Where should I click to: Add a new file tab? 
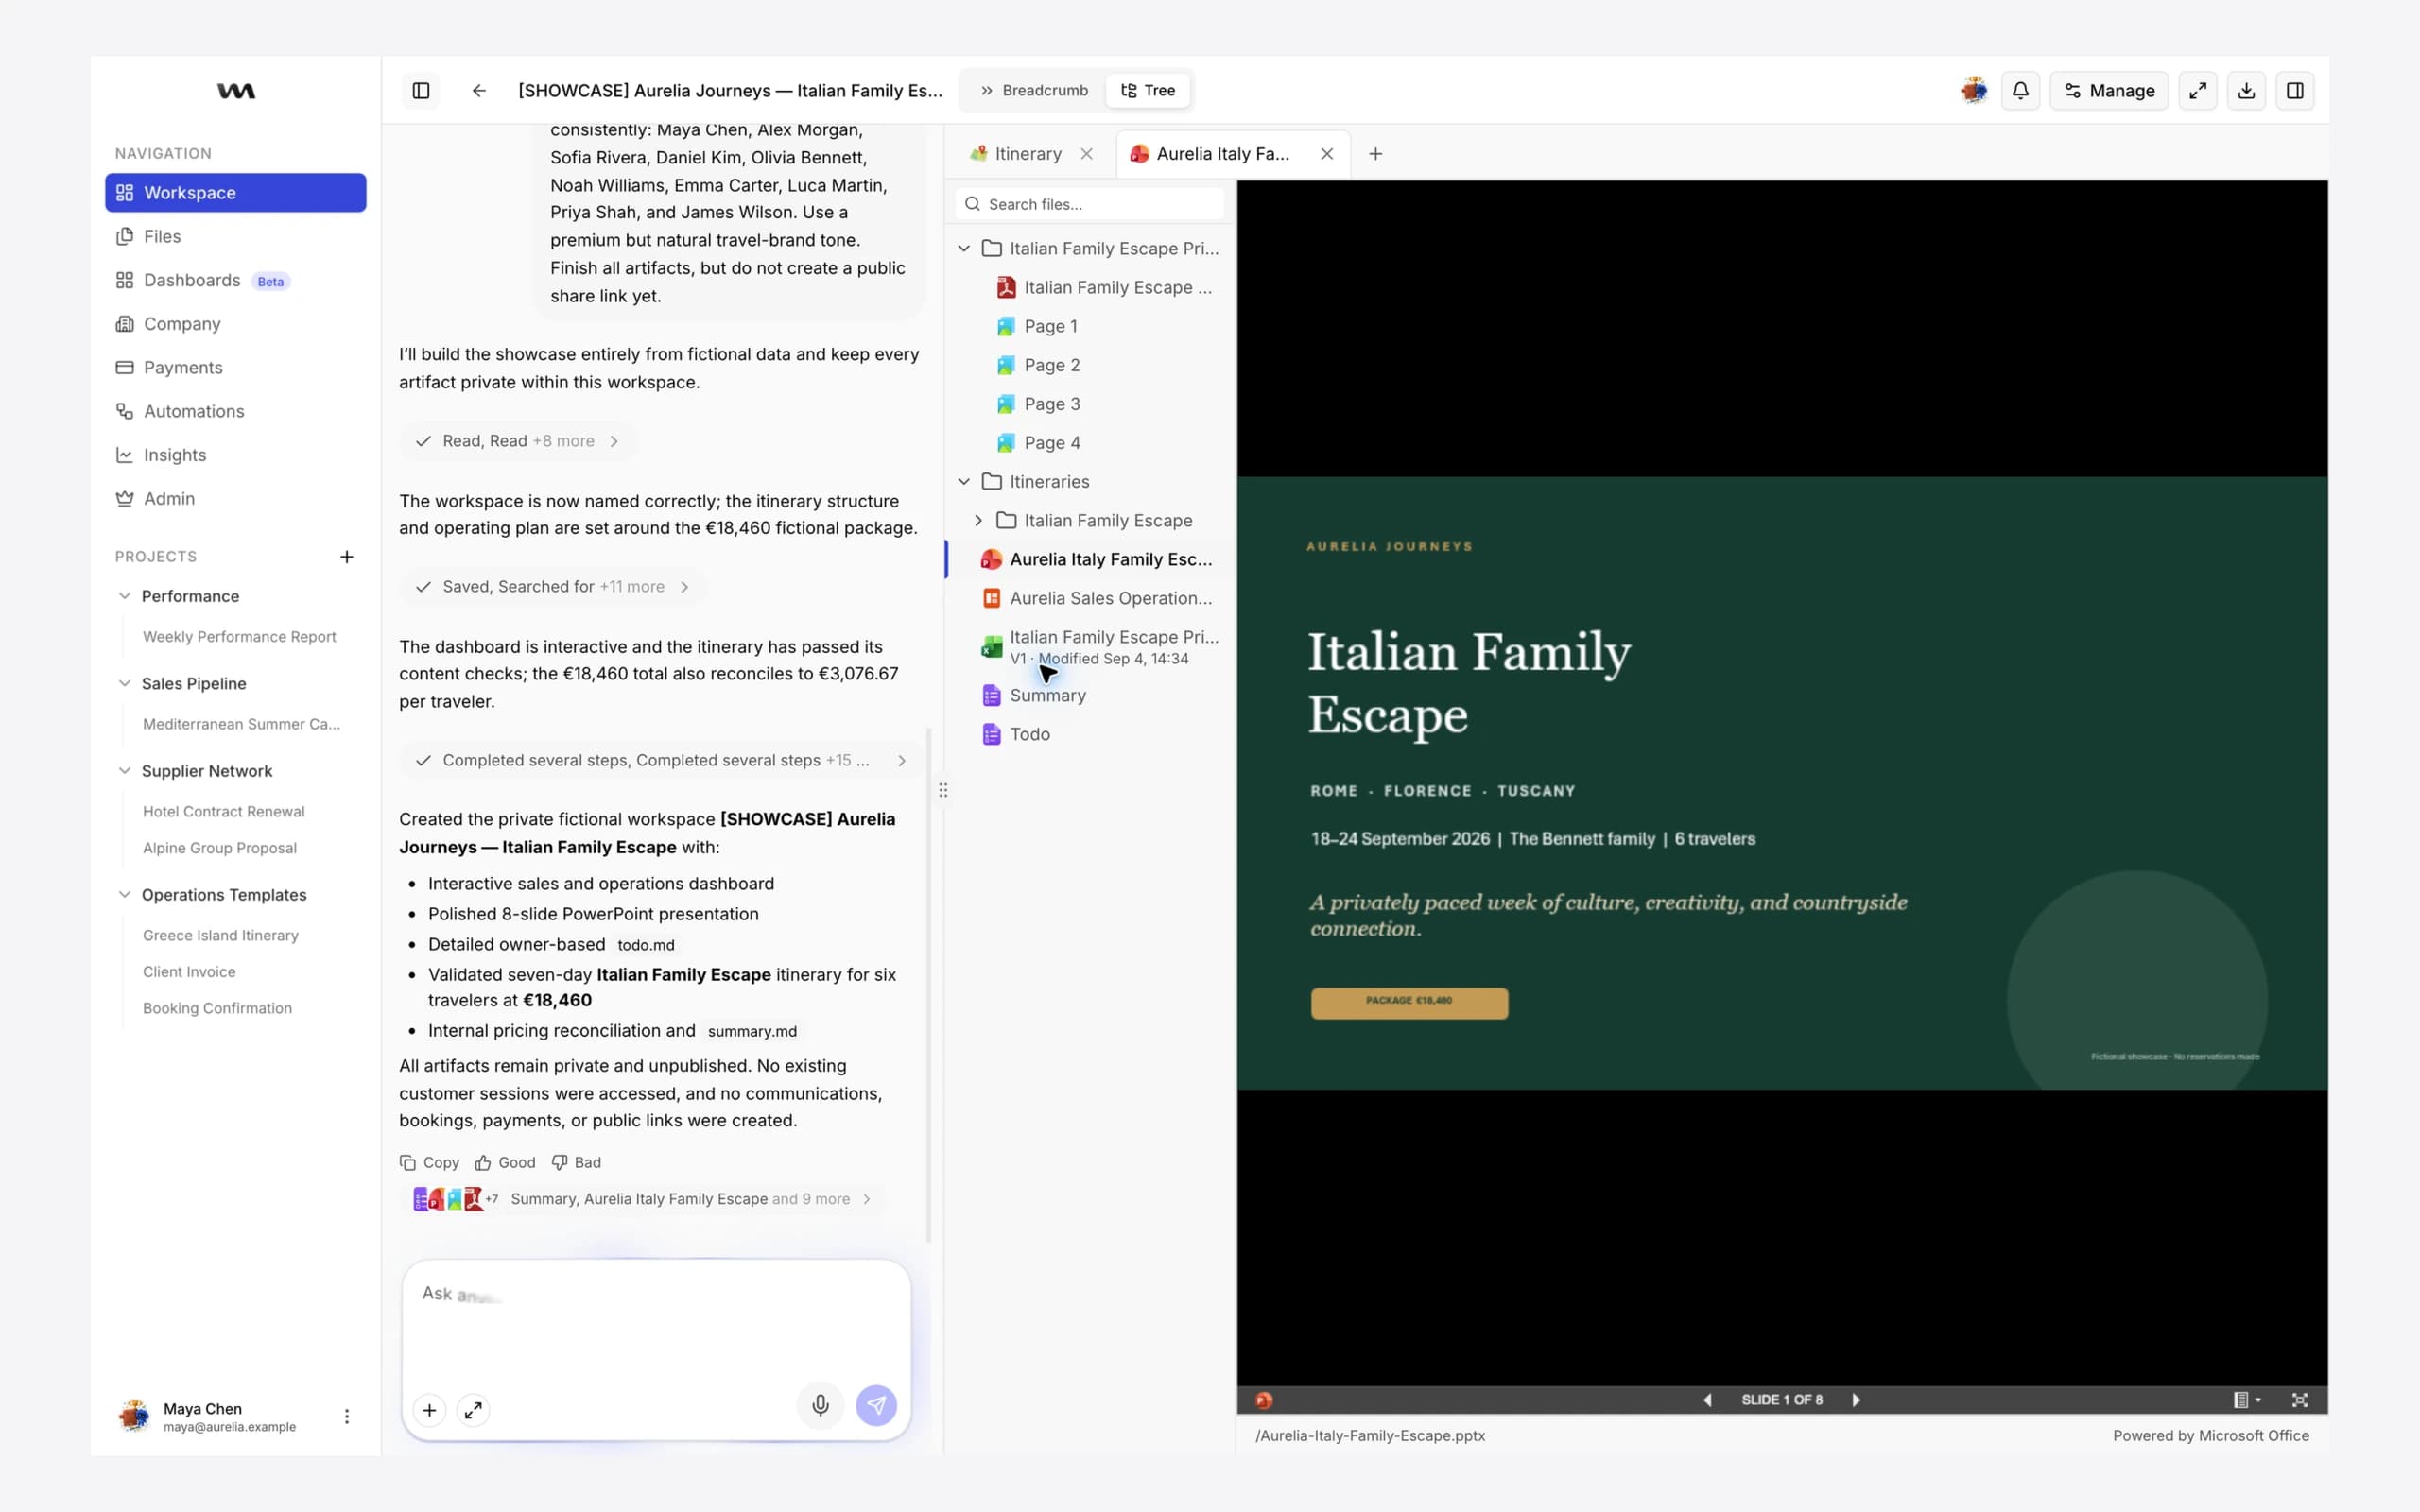pyautogui.click(x=1375, y=154)
